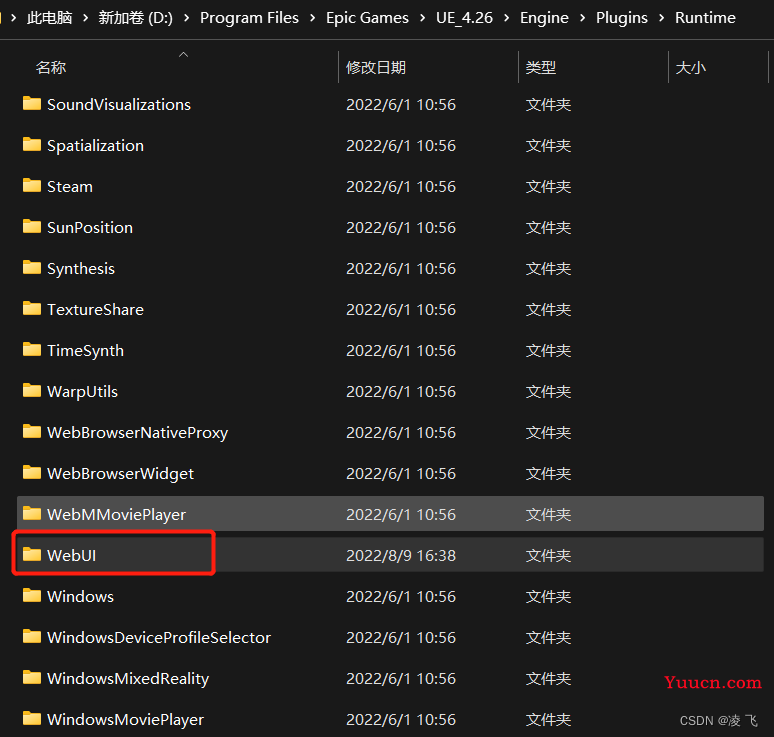Select the WindowsMixedReality folder name

(x=128, y=678)
